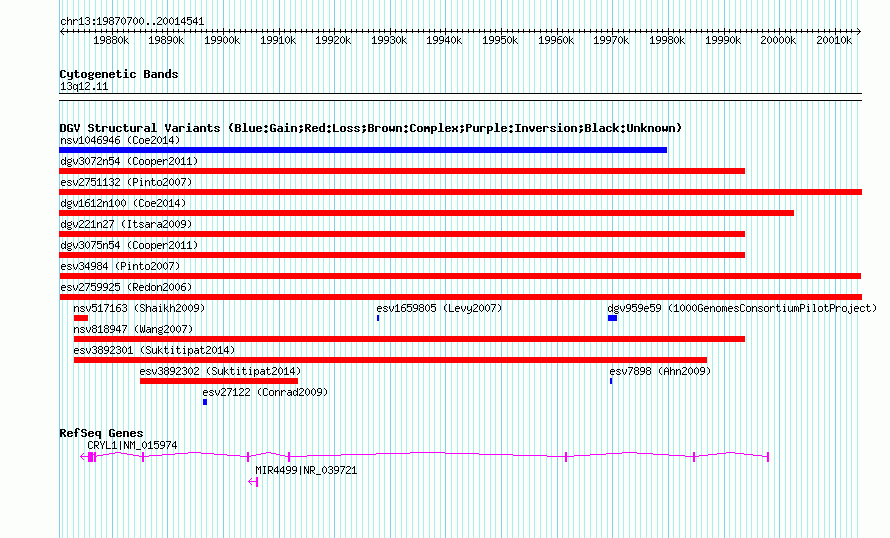This screenshot has height=538, width=890.
Task: Click the 19970k position on the ruler
Action: (611, 40)
